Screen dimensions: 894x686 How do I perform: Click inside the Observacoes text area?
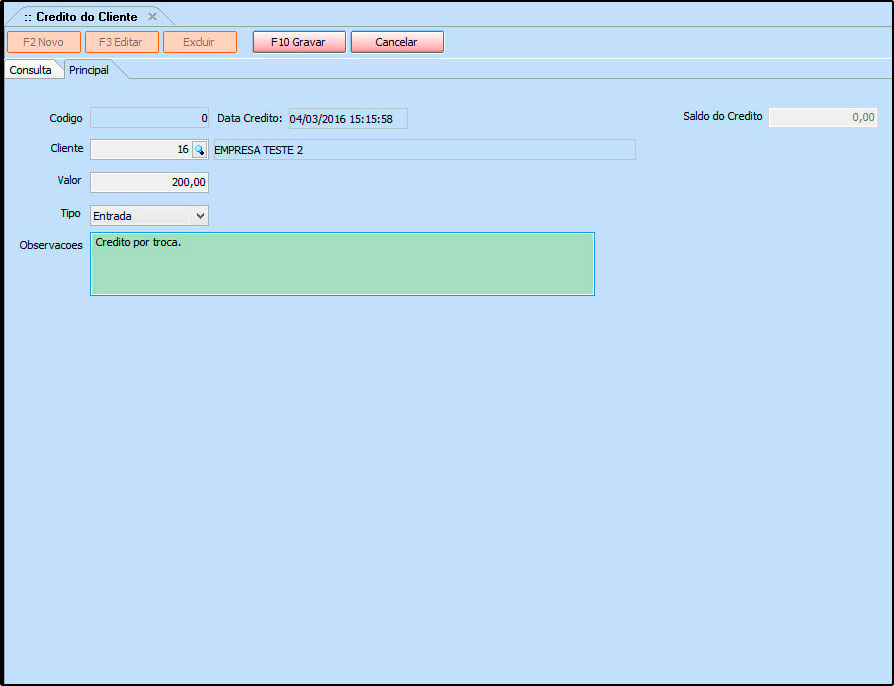(342, 264)
